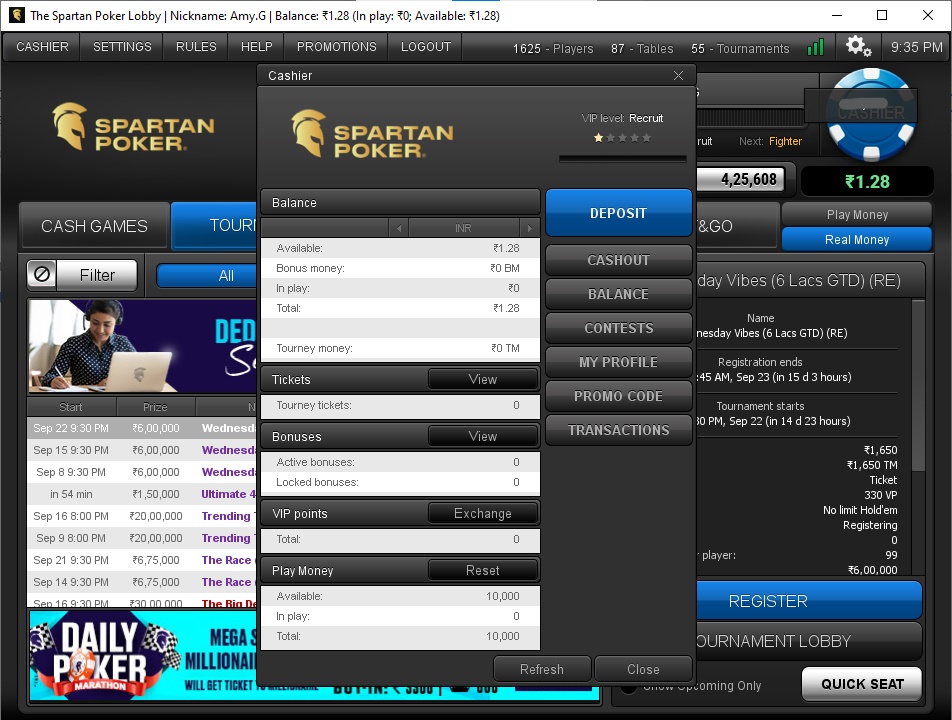Sort tournaments by the Start column header
The height and width of the screenshot is (720, 952).
click(72, 407)
